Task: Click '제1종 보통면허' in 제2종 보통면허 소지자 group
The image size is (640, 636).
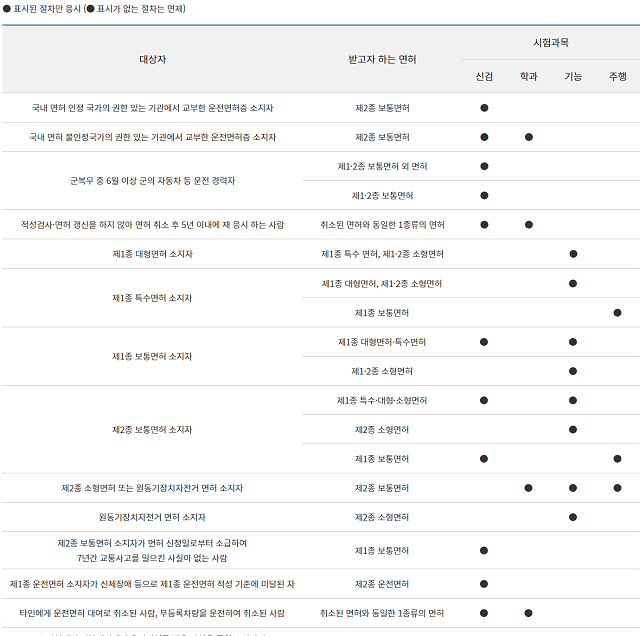Action: pyautogui.click(x=382, y=459)
